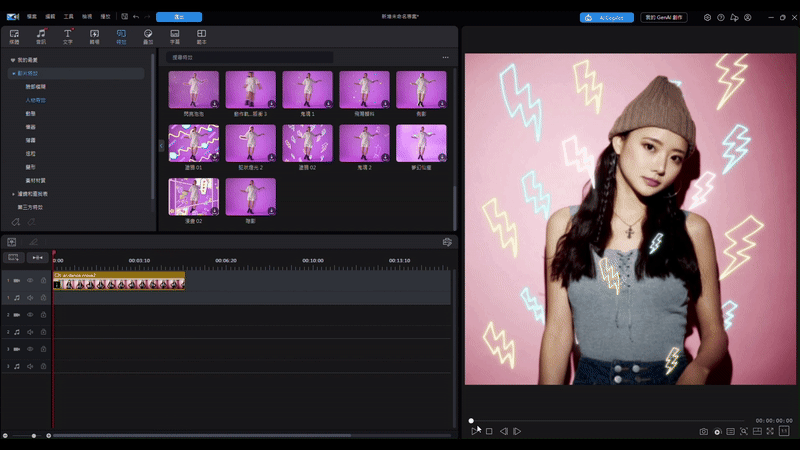This screenshot has width=800, height=450.
Task: Hide video track 1 with eye icon
Action: coord(30,280)
